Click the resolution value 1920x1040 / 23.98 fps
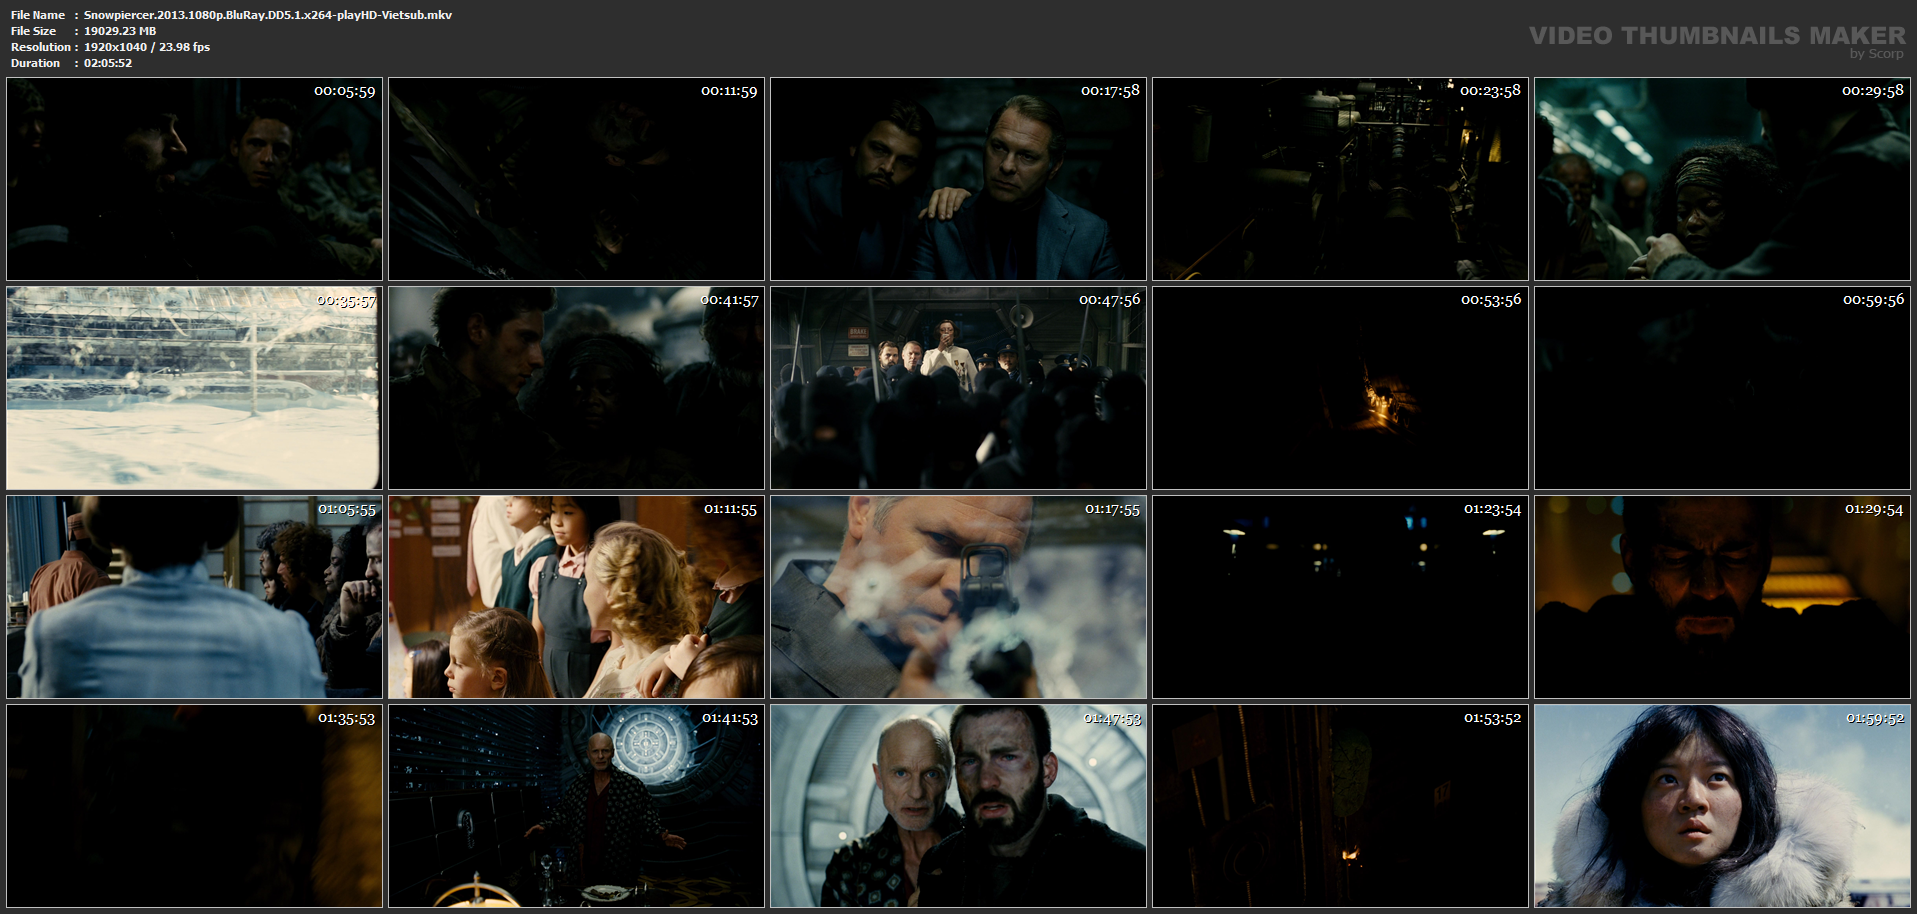Viewport: 1917px width, 914px height. pyautogui.click(x=147, y=47)
